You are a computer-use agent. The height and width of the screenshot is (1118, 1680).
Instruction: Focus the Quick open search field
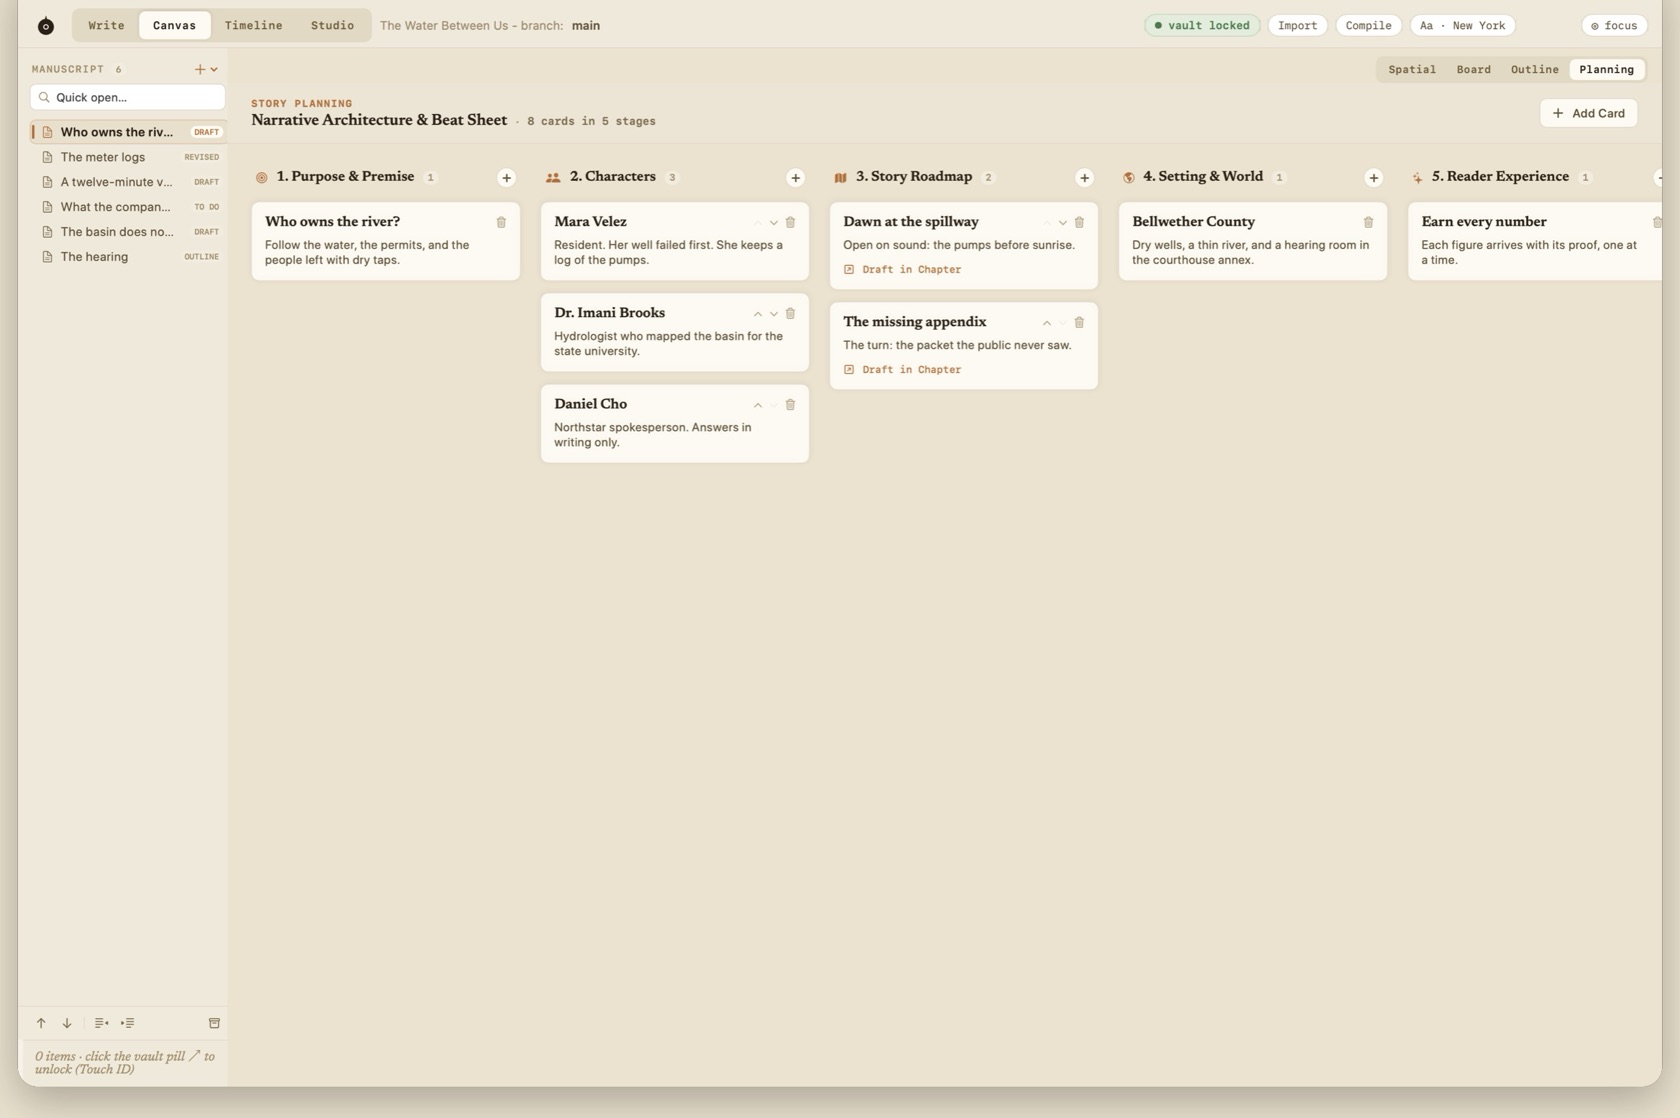[128, 97]
